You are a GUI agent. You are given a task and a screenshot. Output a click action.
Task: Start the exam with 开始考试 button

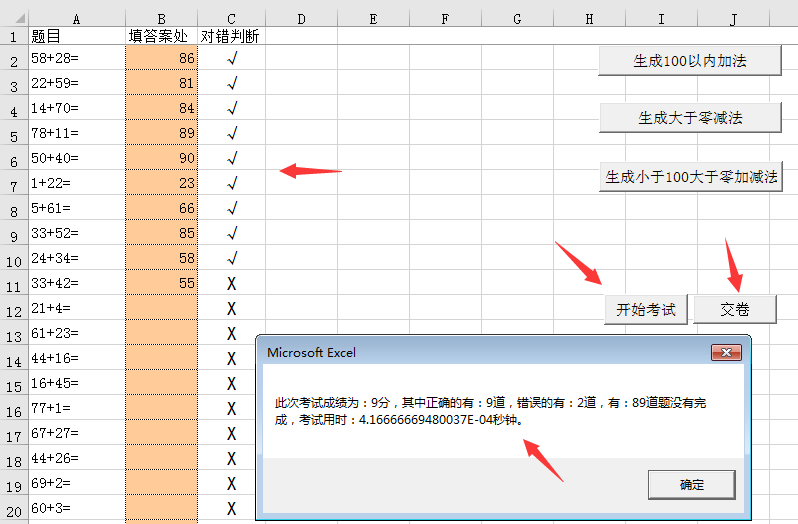pyautogui.click(x=646, y=309)
